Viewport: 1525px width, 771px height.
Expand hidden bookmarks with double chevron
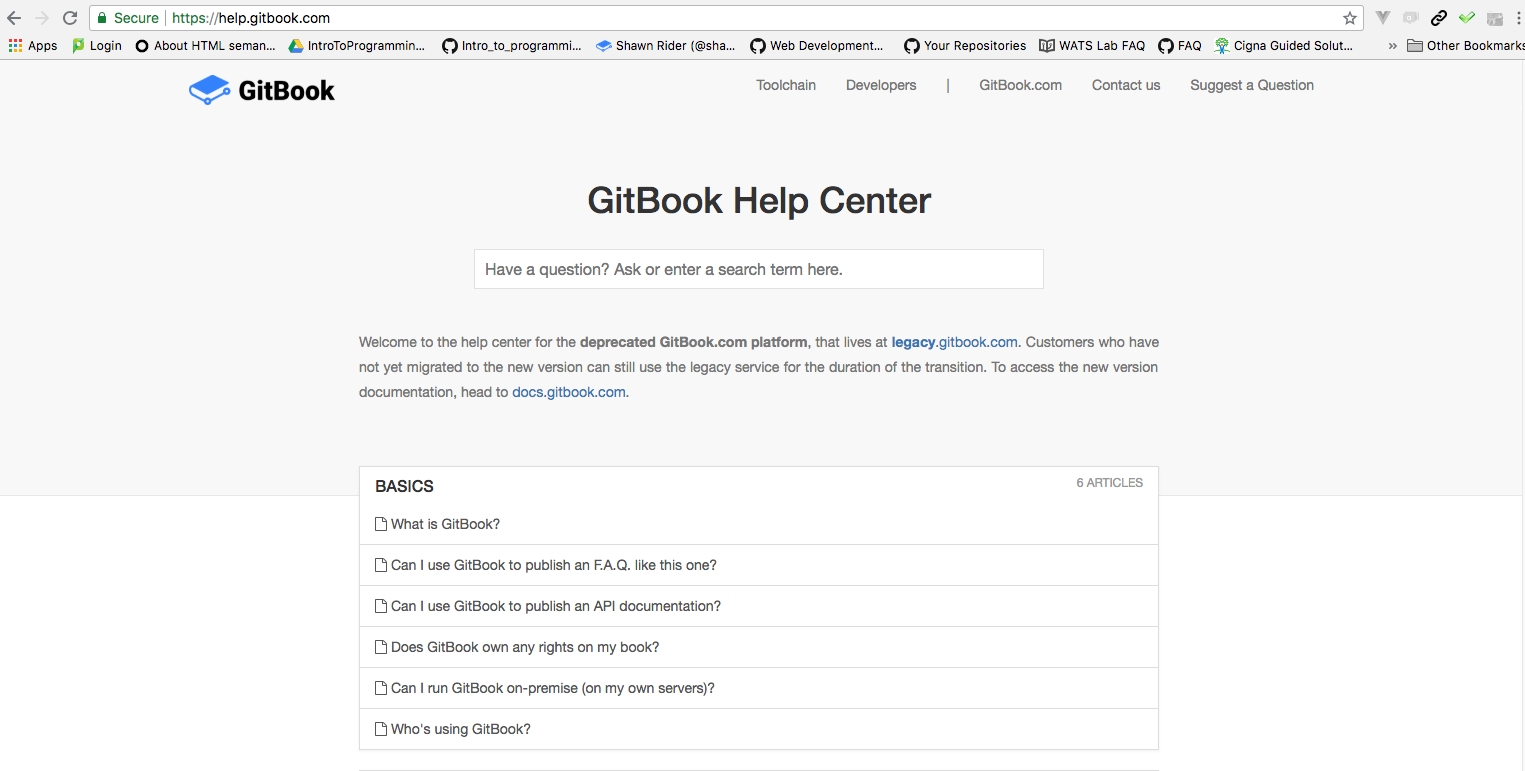pos(1392,45)
